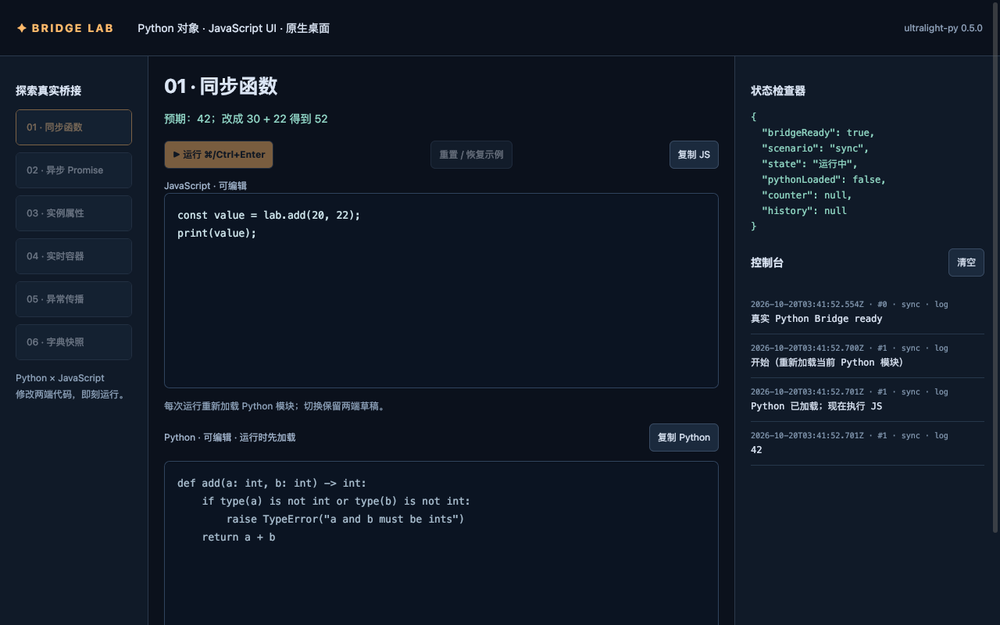Click log entry Python 已加载; 现在执行 JS

tap(816, 406)
